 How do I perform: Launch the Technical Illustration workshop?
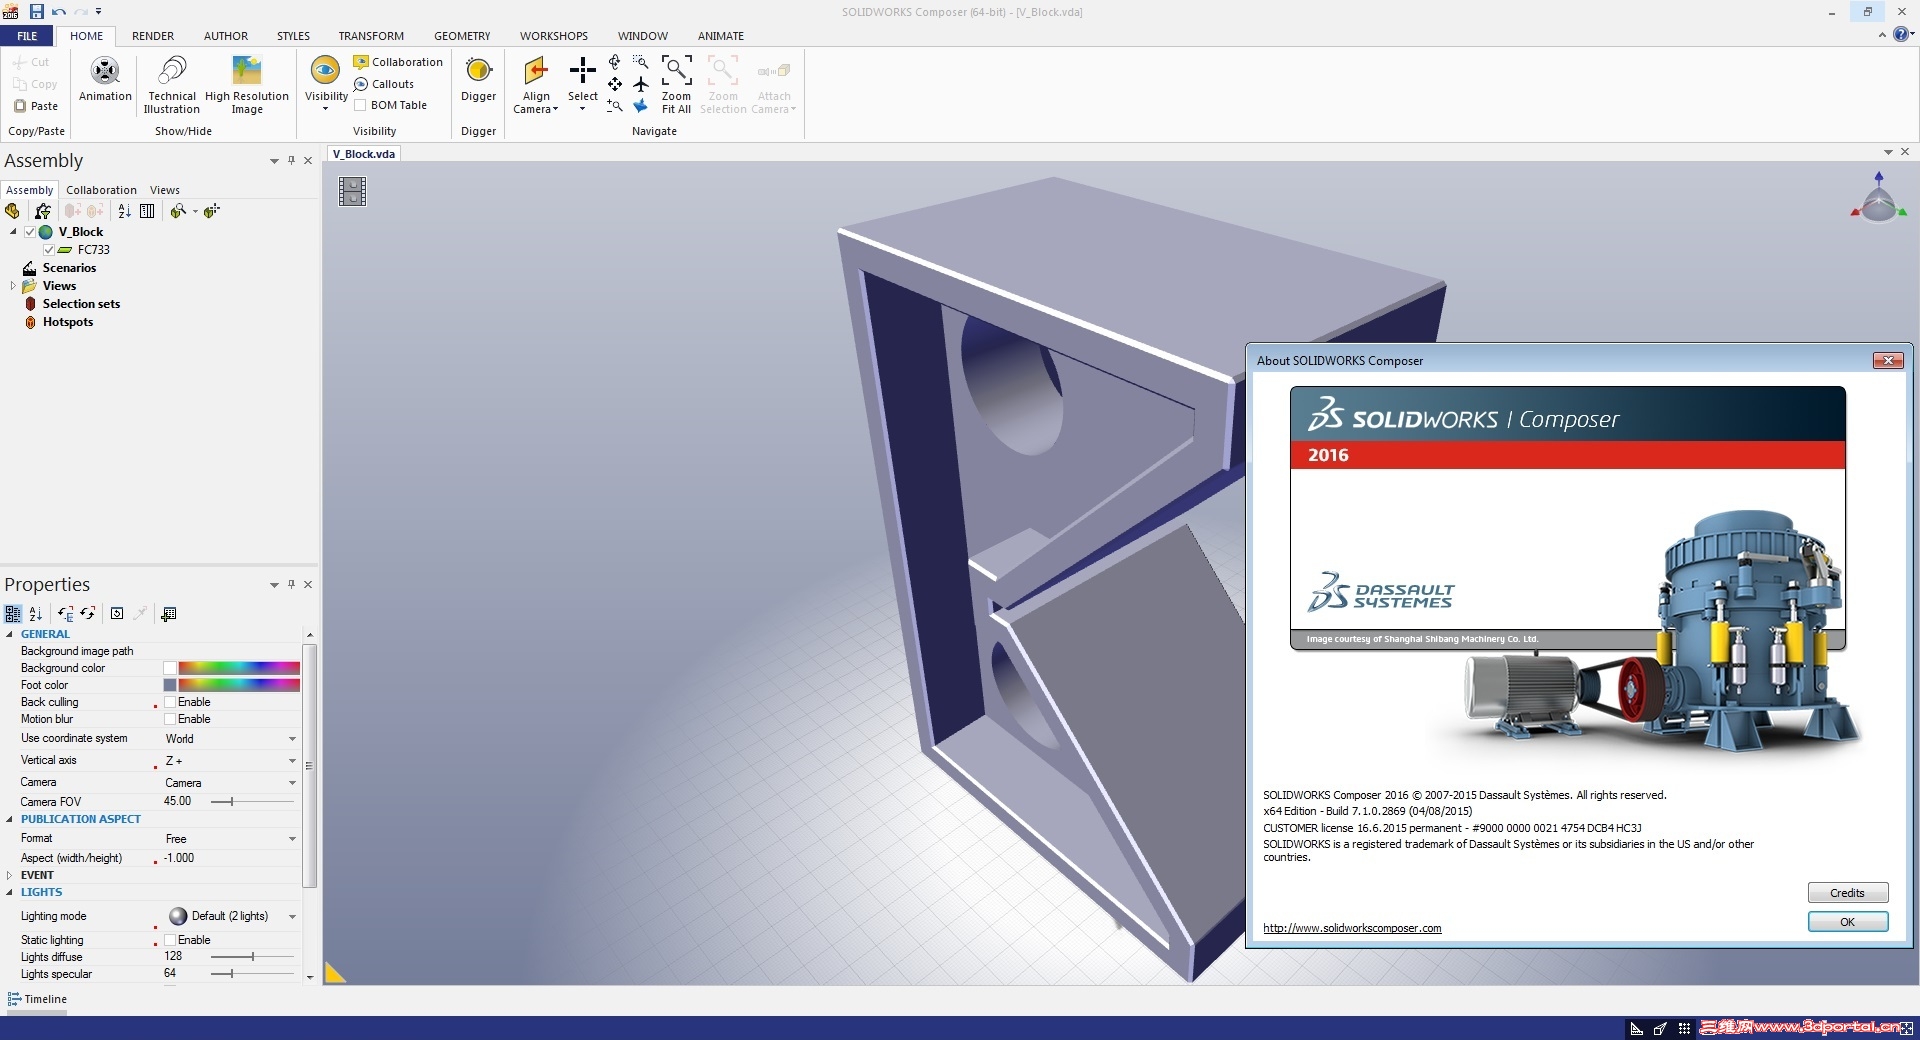click(x=172, y=84)
